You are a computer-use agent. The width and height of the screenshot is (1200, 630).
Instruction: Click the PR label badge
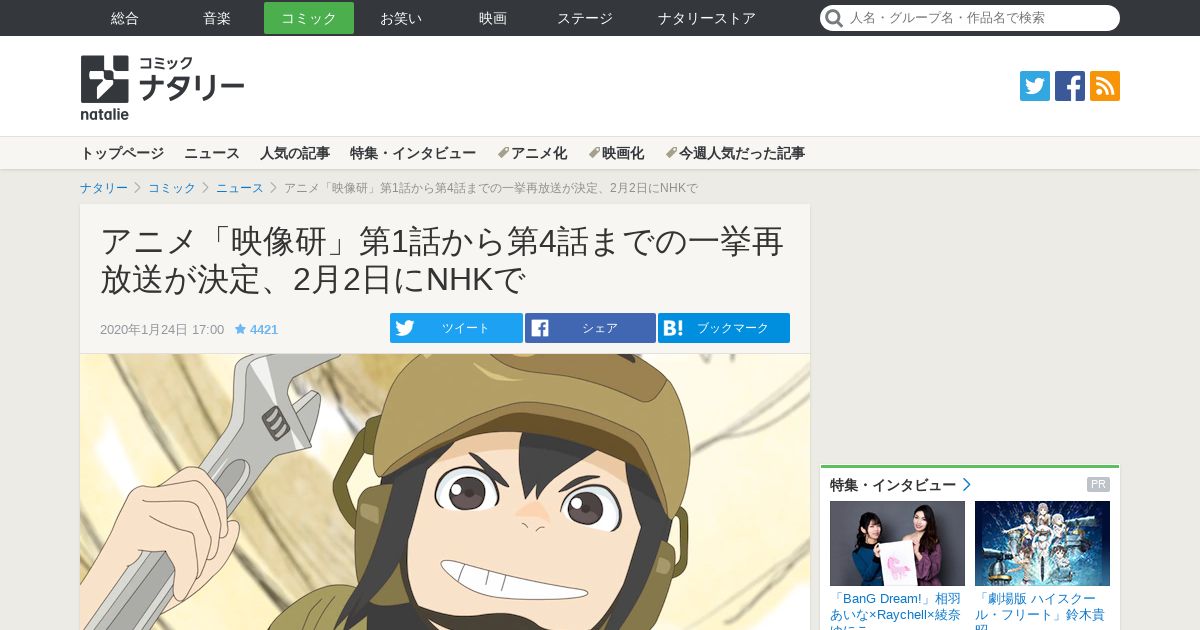click(x=1098, y=485)
